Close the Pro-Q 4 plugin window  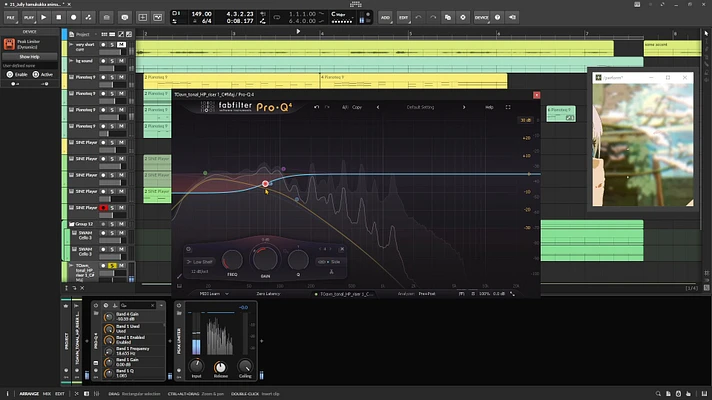pos(537,95)
